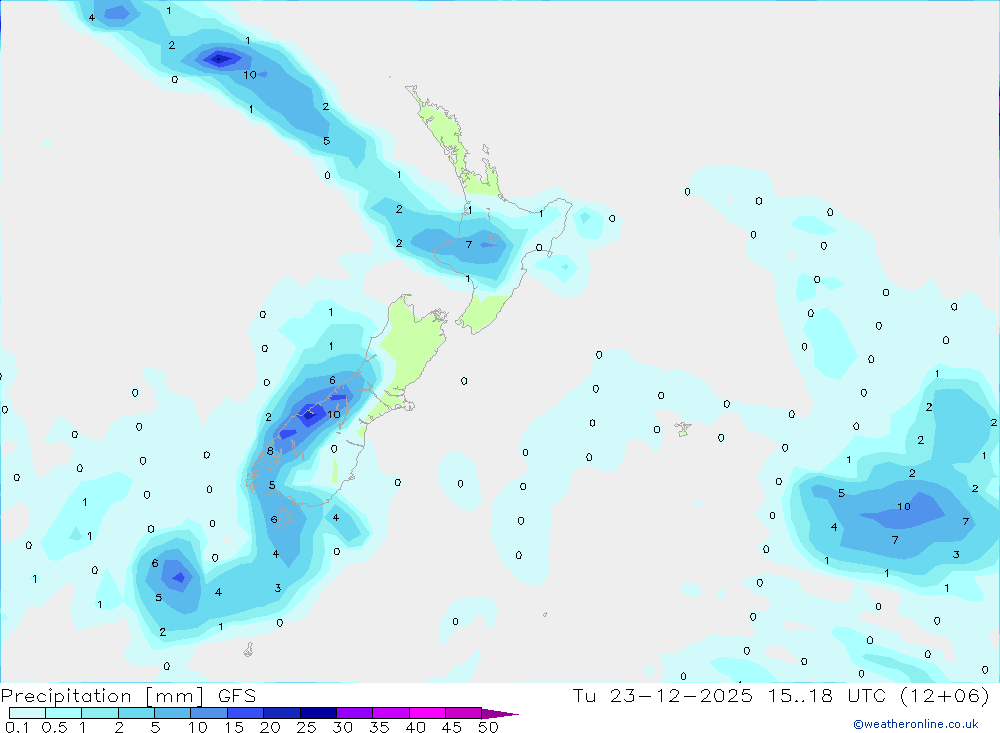Click the "30" legend scale label
Image resolution: width=1000 pixels, height=733 pixels.
[342, 727]
